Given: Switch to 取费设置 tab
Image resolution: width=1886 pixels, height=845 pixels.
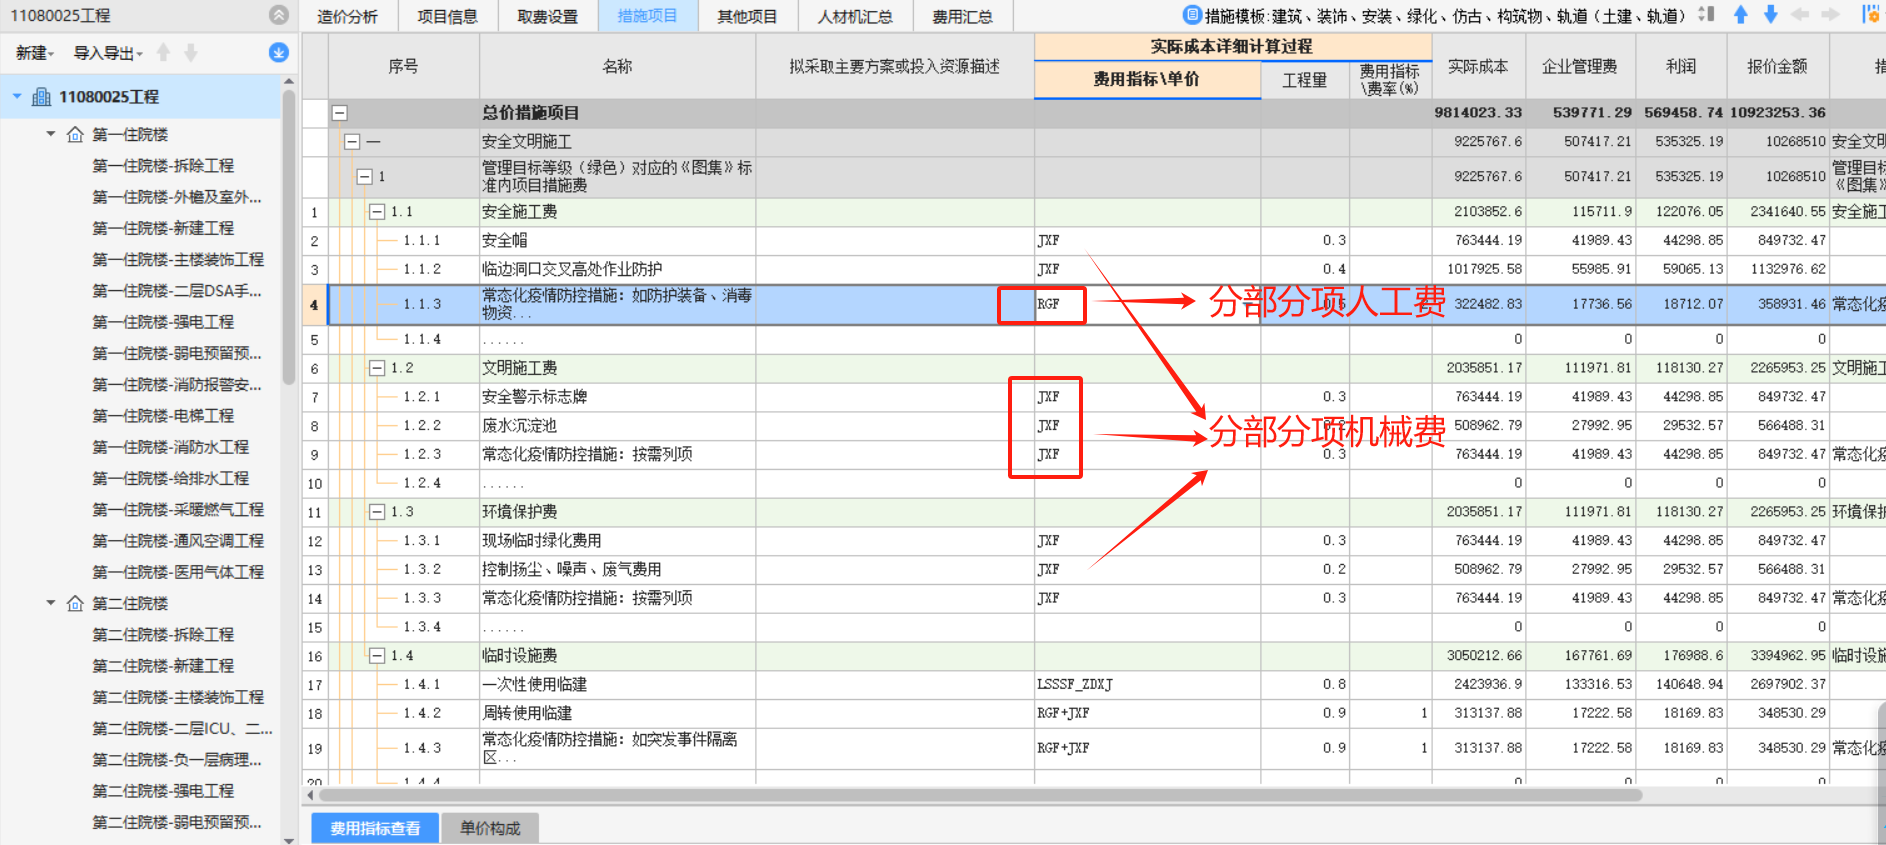Looking at the screenshot, I should pos(547,16).
